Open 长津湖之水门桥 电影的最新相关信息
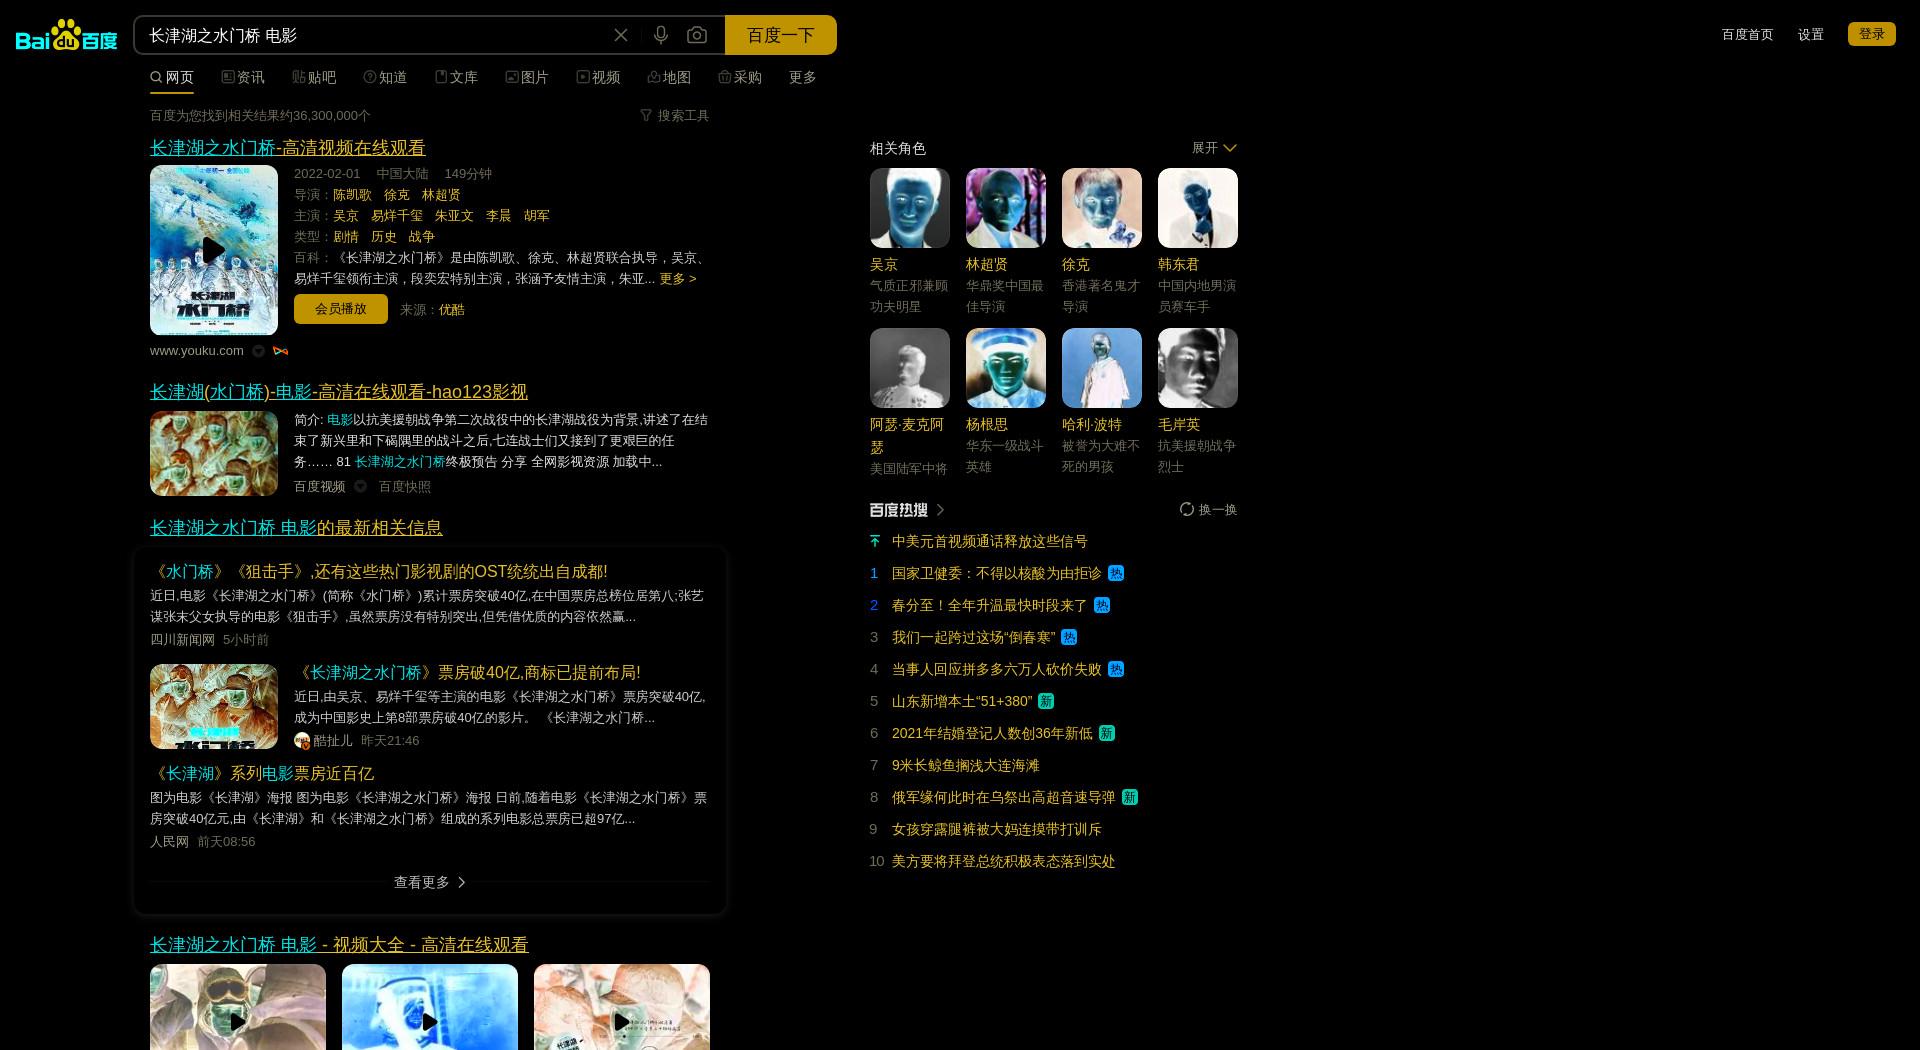Image resolution: width=1920 pixels, height=1050 pixels. point(296,527)
